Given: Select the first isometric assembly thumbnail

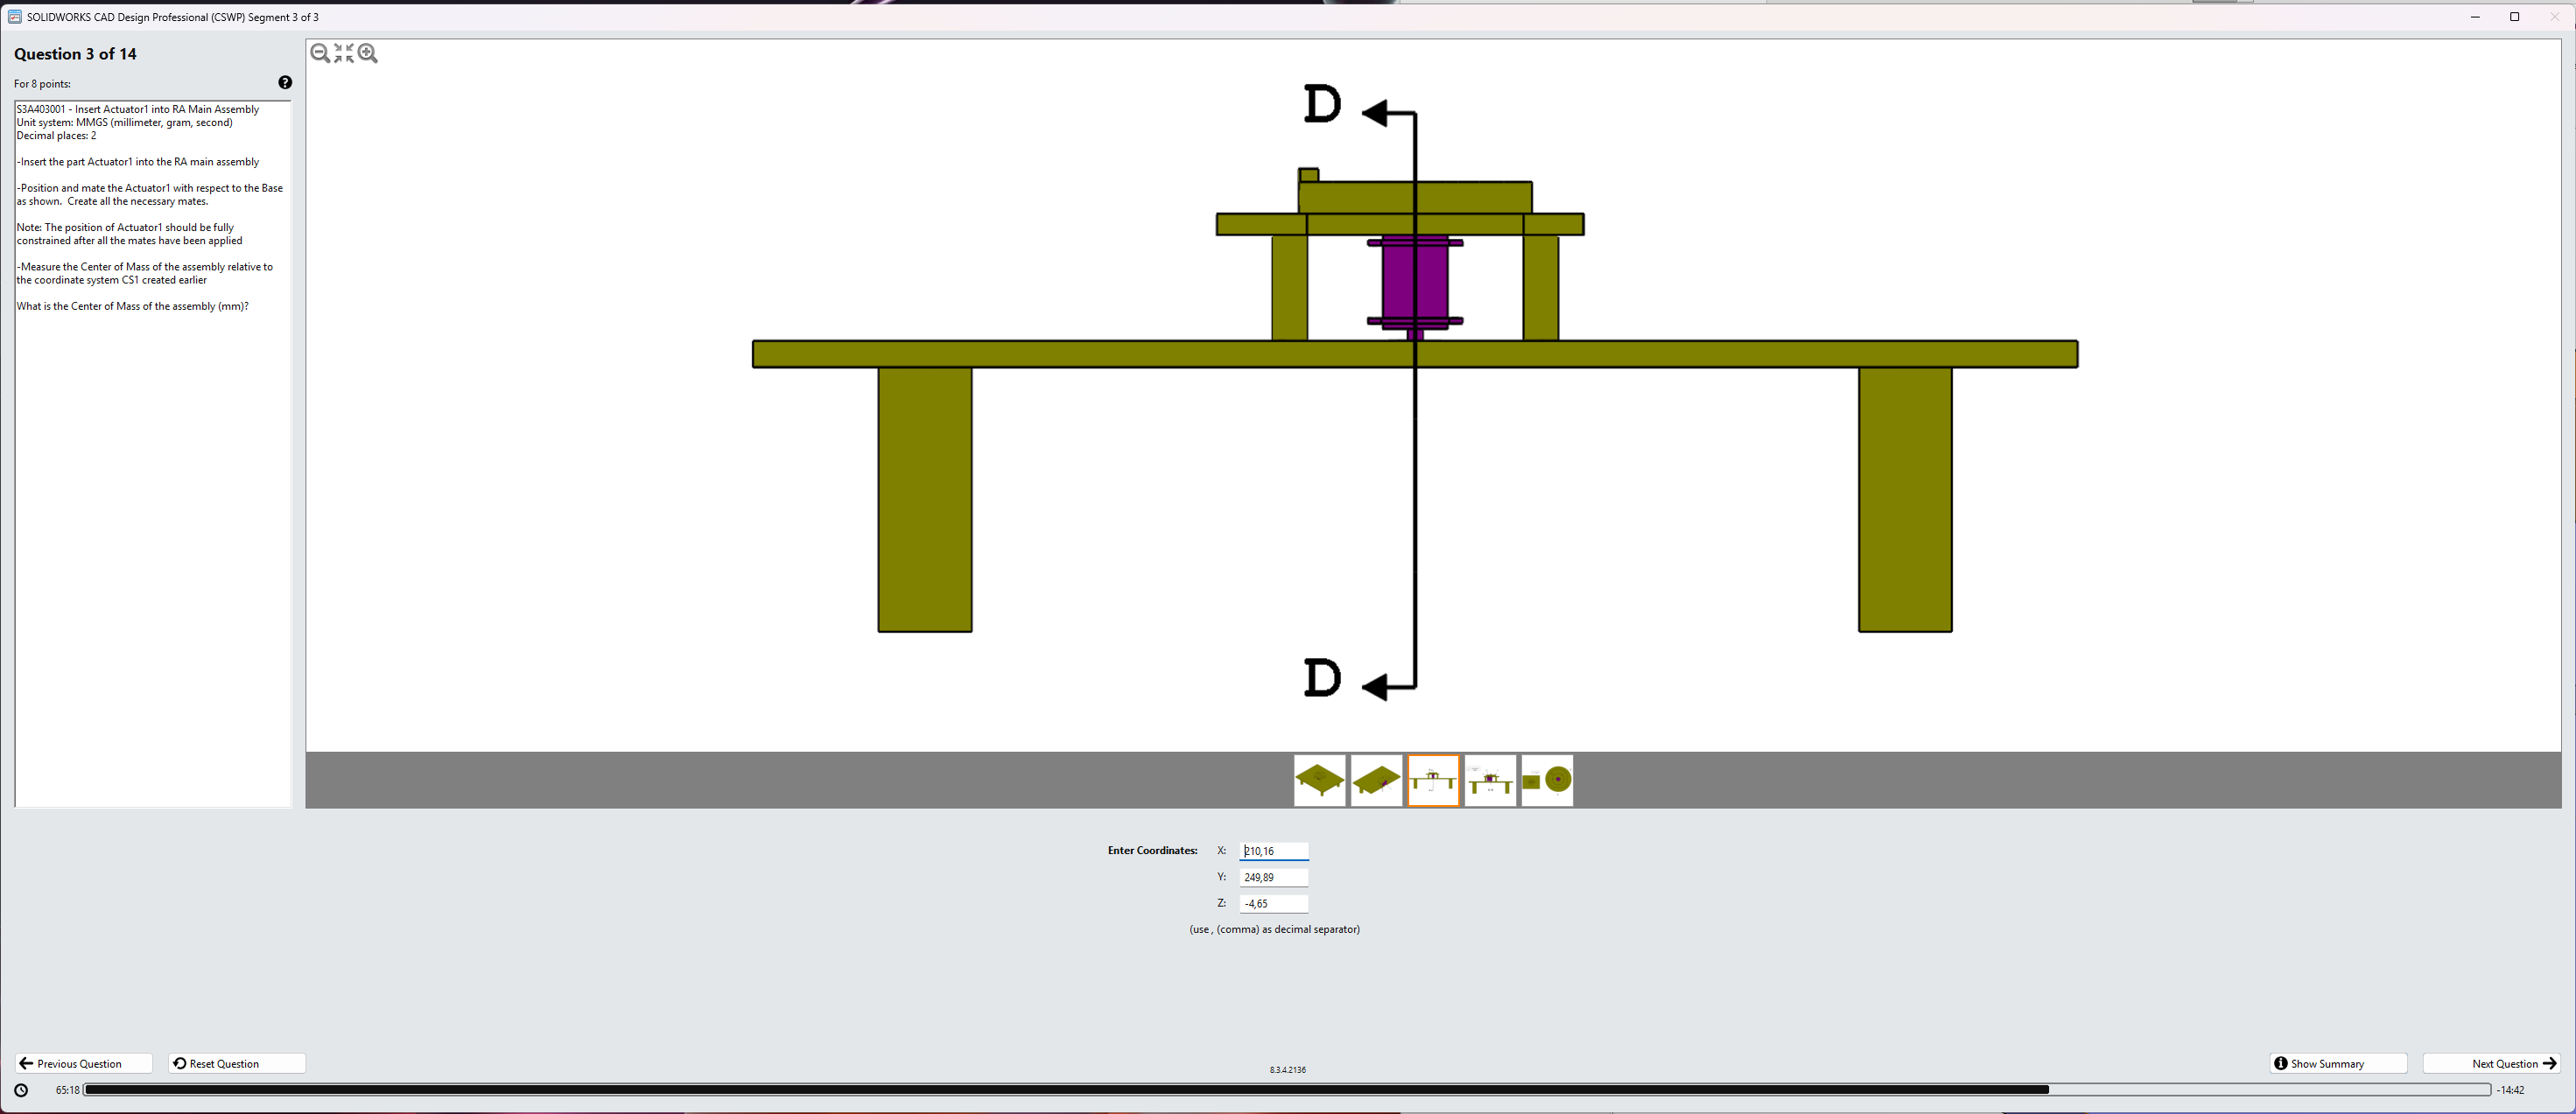Looking at the screenshot, I should [1319, 780].
